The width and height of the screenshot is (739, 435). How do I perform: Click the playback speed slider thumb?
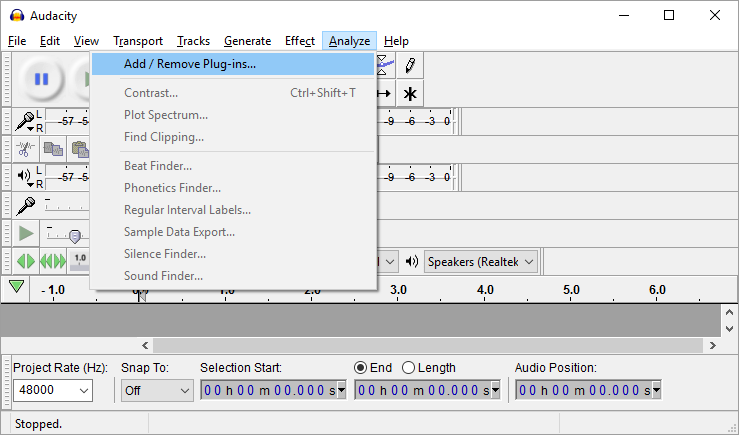[x=74, y=236]
